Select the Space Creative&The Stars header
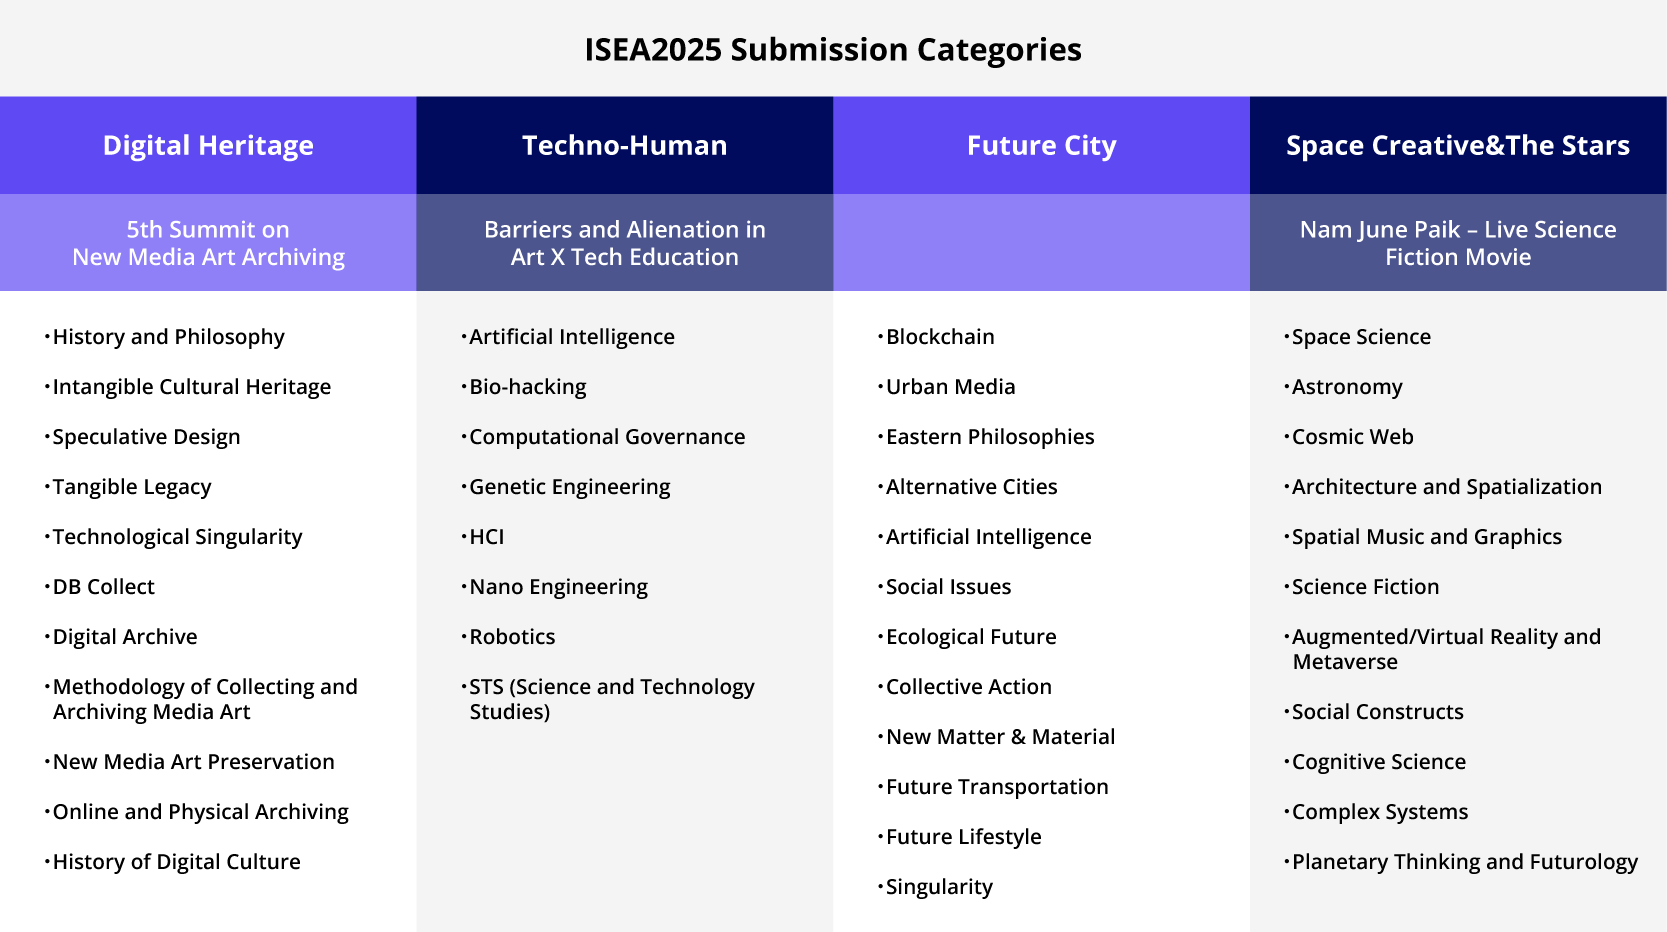 click(x=1457, y=146)
